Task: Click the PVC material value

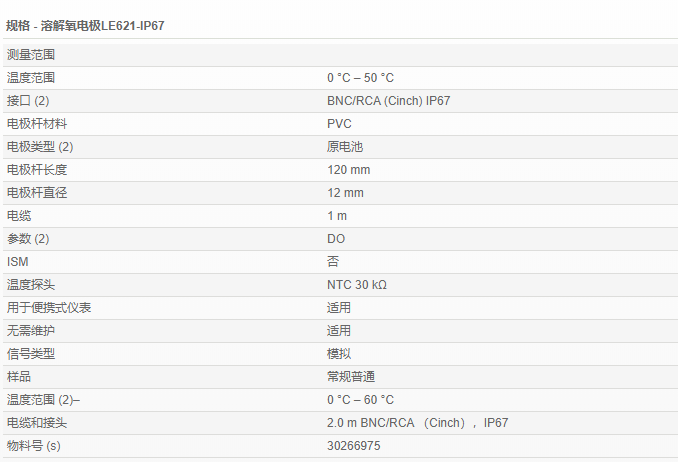Action: 338,124
